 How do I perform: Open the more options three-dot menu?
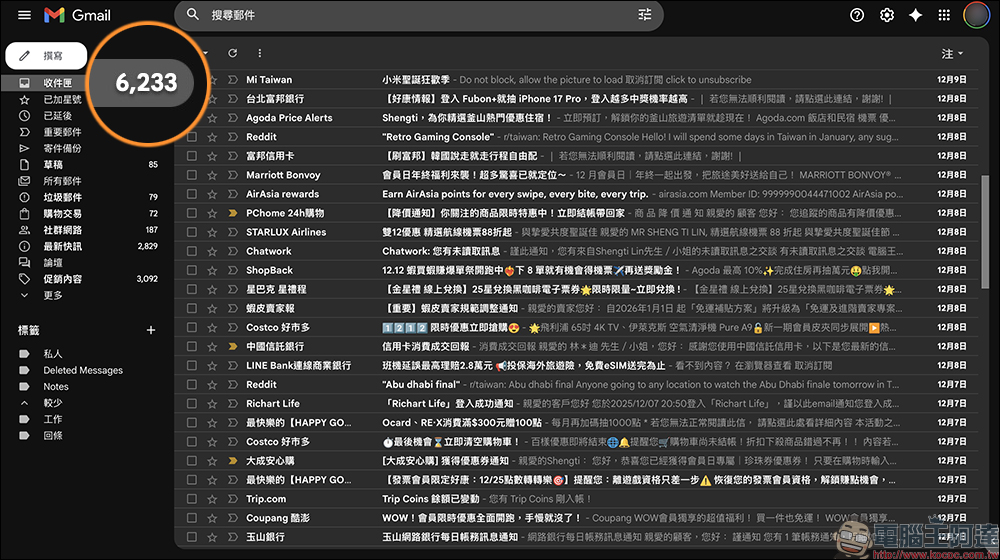pos(259,53)
